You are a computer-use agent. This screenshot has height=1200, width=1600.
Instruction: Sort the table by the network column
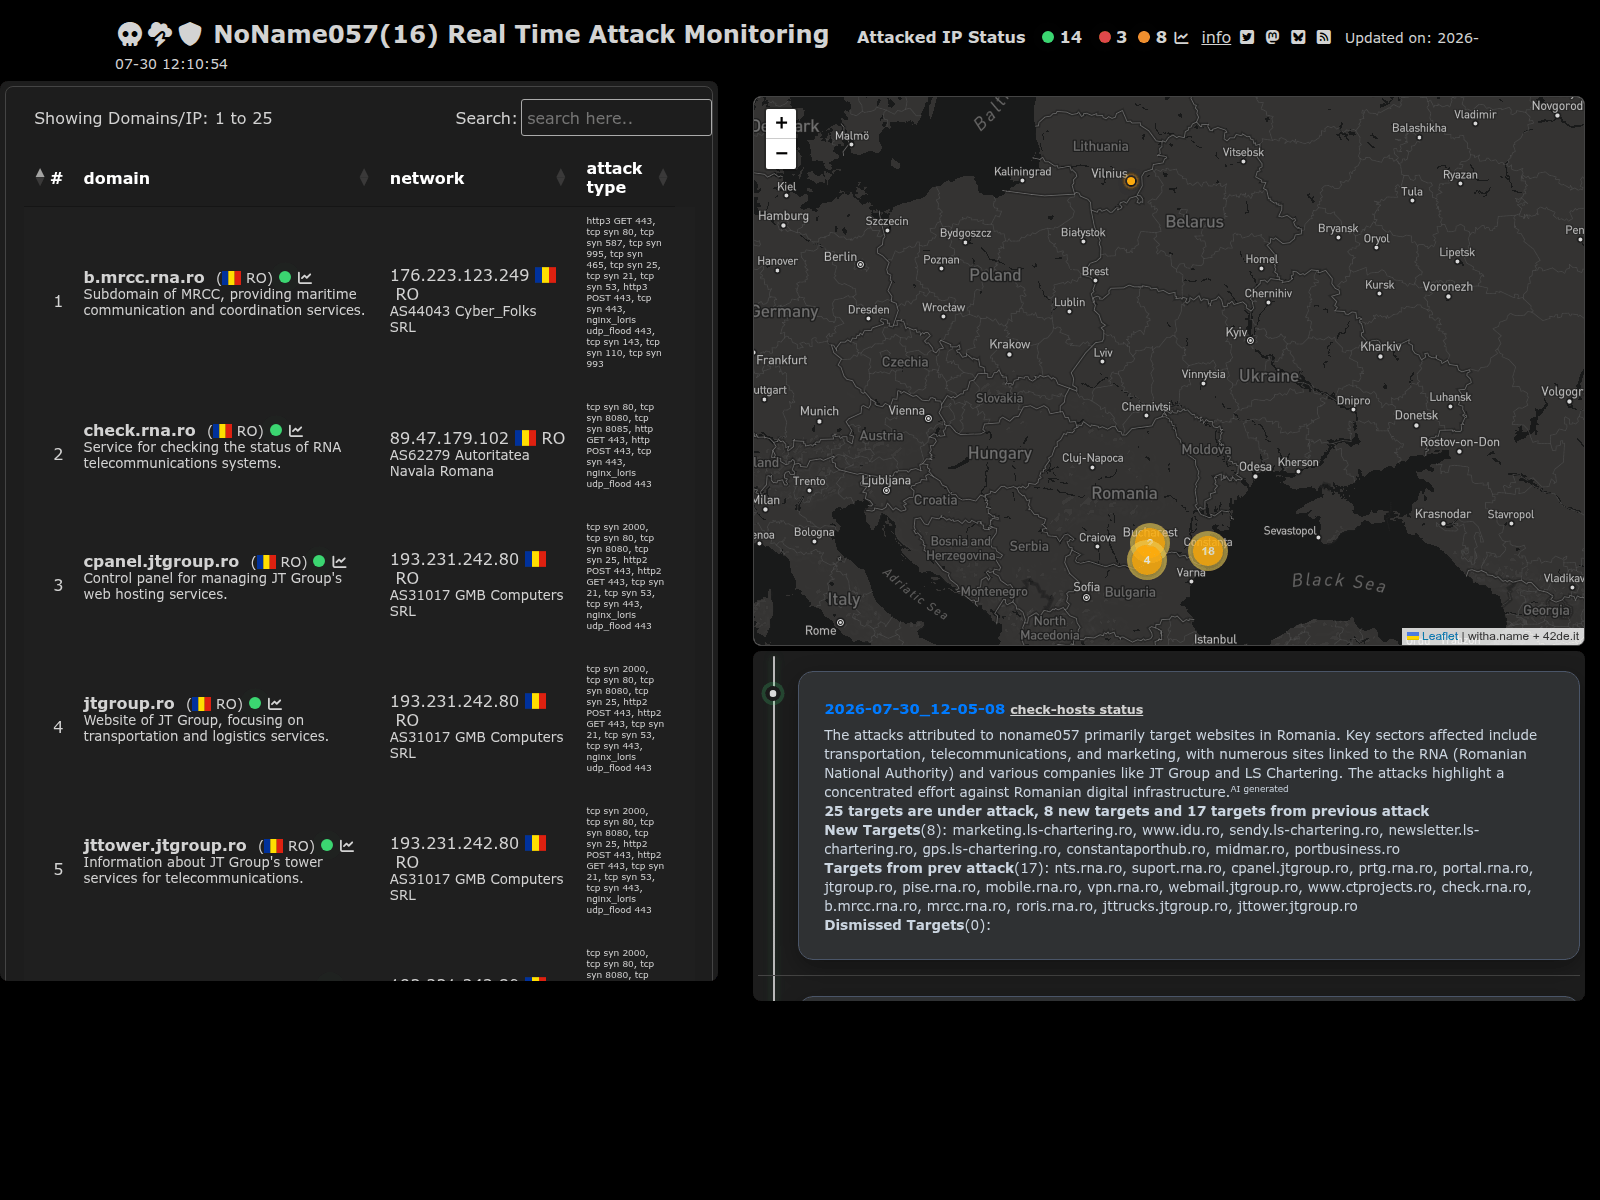(477, 178)
